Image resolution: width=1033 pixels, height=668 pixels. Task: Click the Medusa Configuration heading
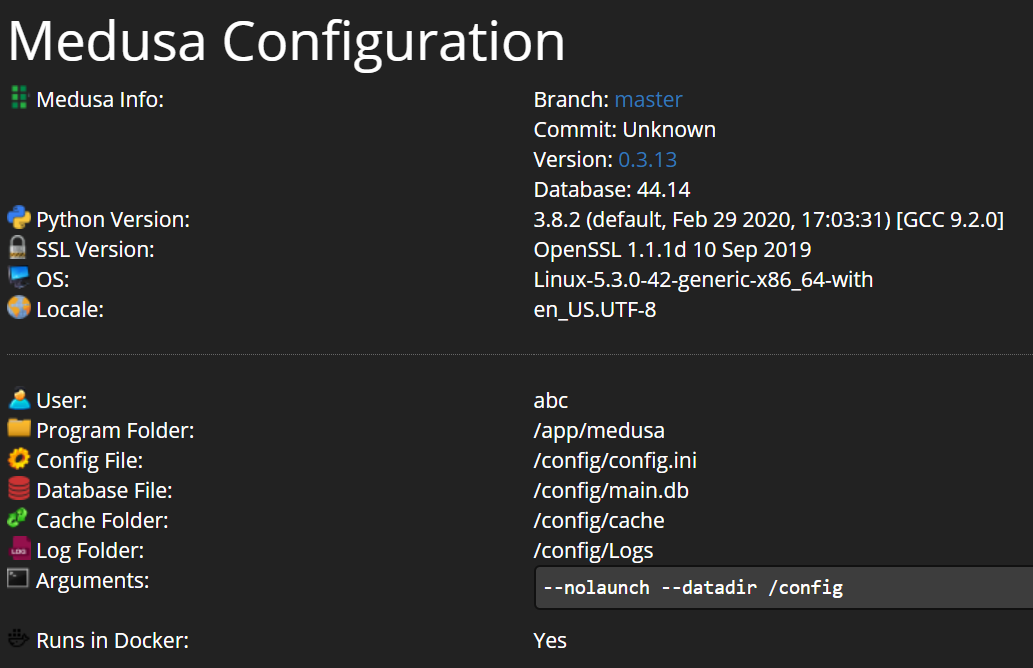(286, 42)
